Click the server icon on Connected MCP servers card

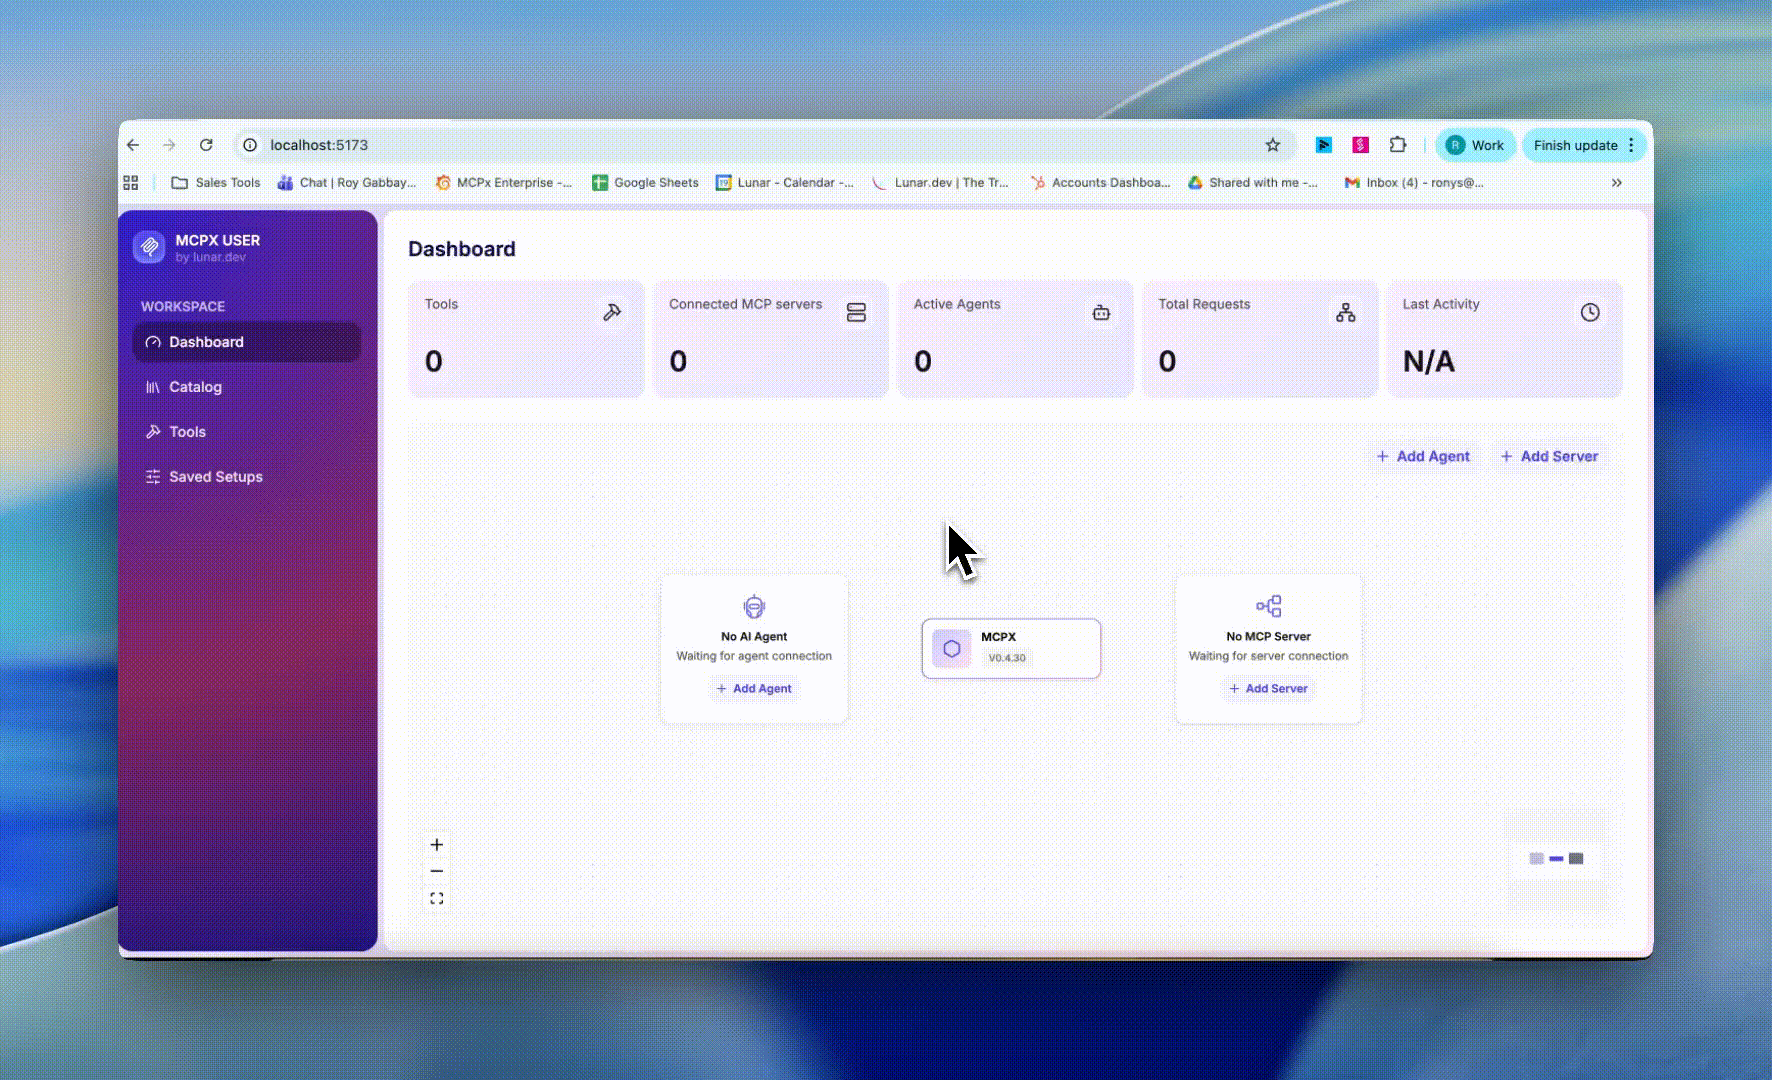856,313
